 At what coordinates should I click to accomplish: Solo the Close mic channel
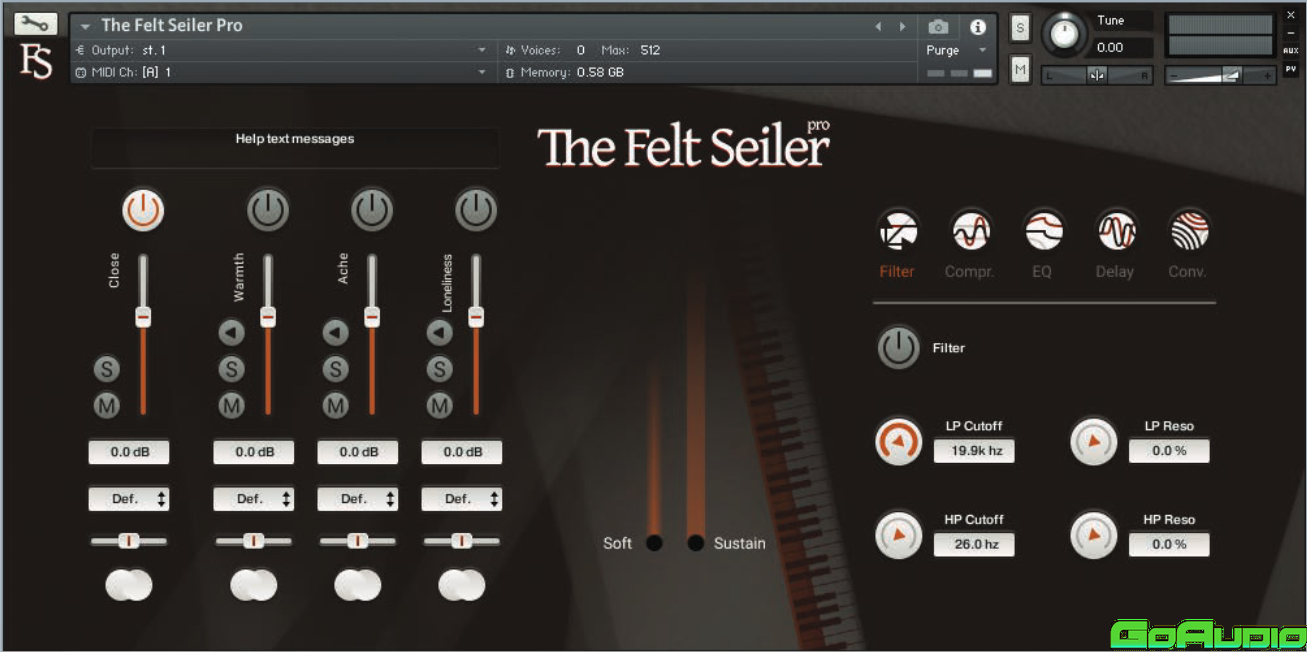(107, 369)
